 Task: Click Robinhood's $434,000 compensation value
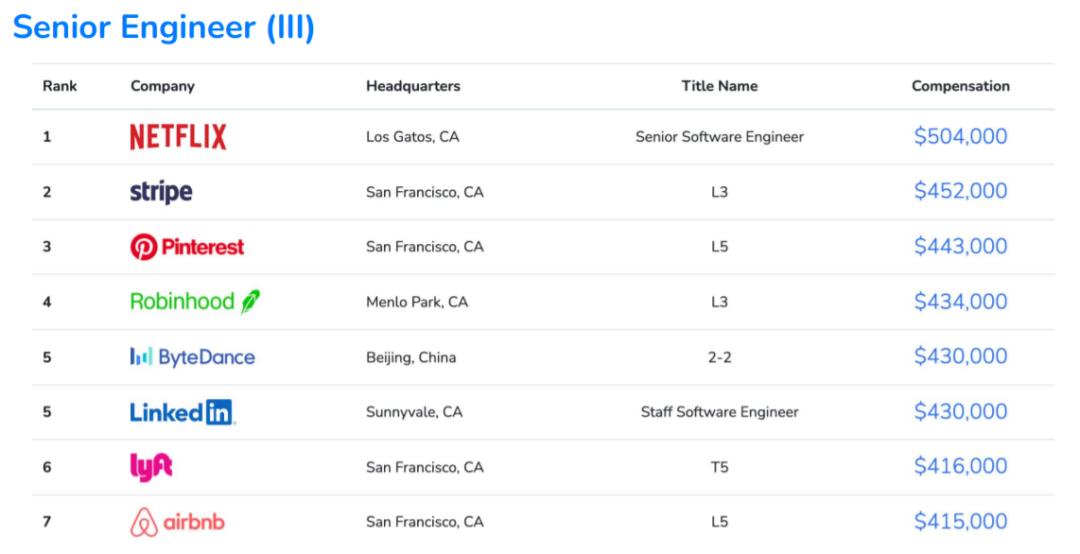point(960,301)
